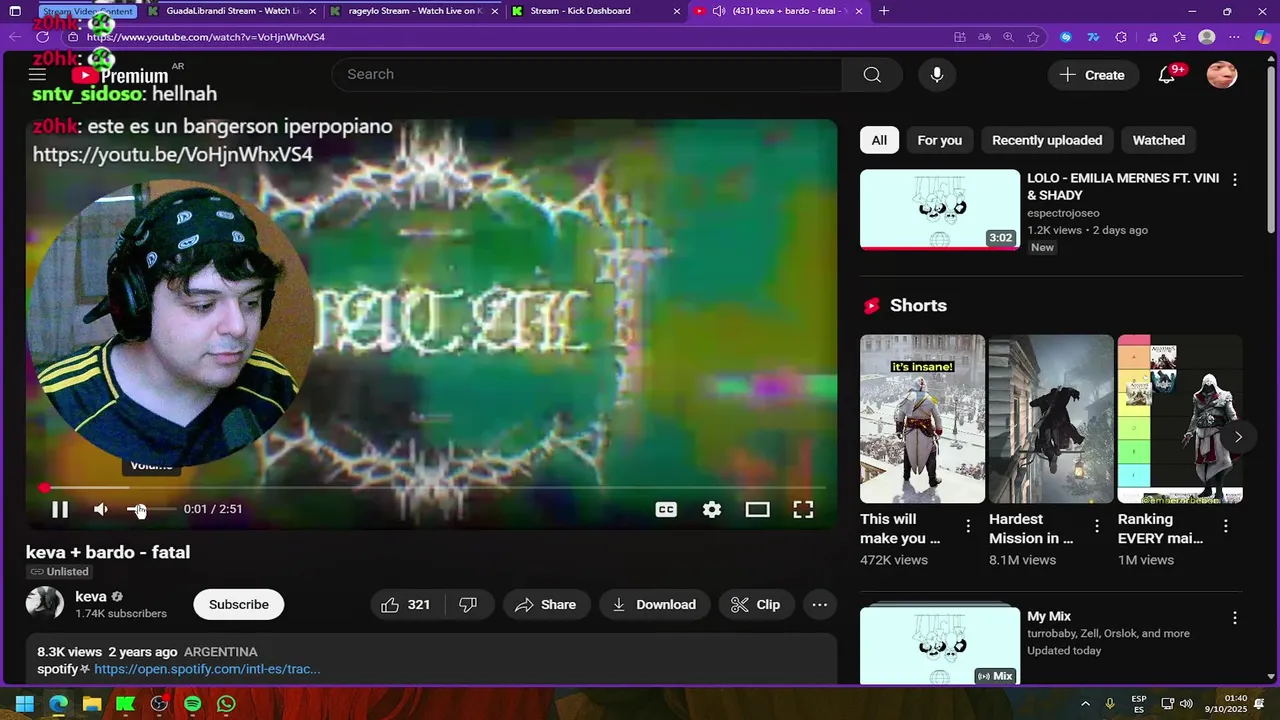Image resolution: width=1280 pixels, height=720 pixels.
Task: Open the keva channel name link
Action: [x=91, y=596]
